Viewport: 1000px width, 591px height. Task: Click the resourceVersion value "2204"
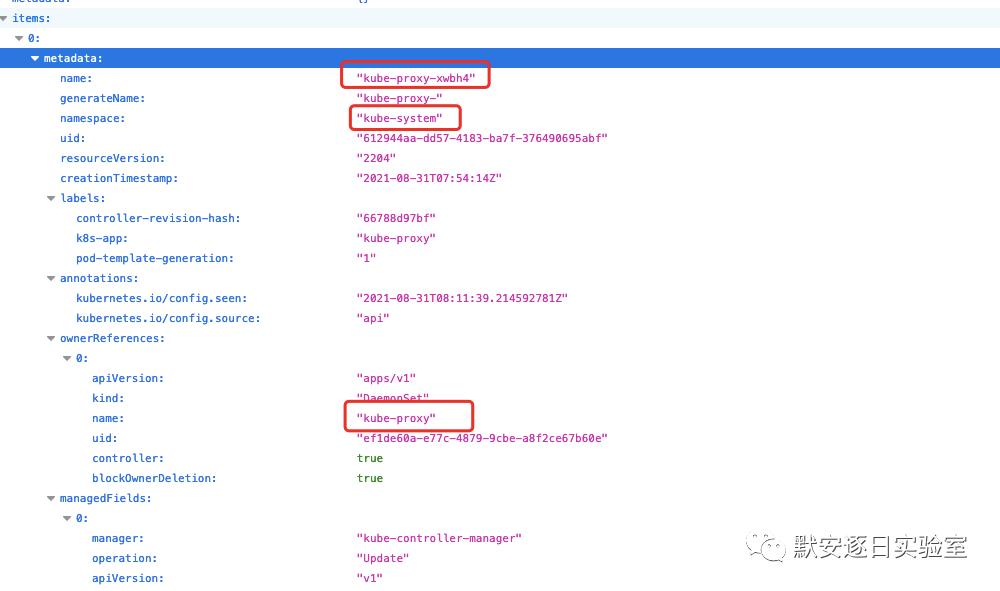[376, 158]
